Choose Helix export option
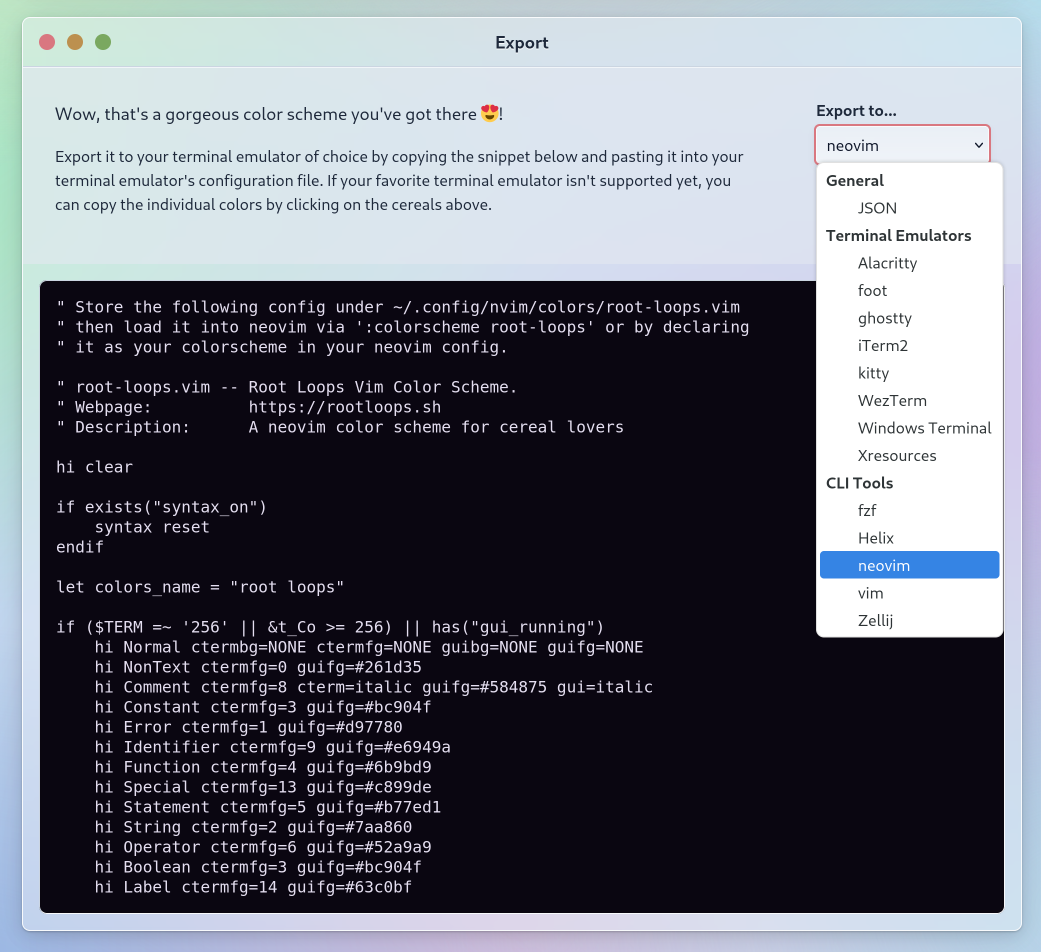 (x=875, y=538)
